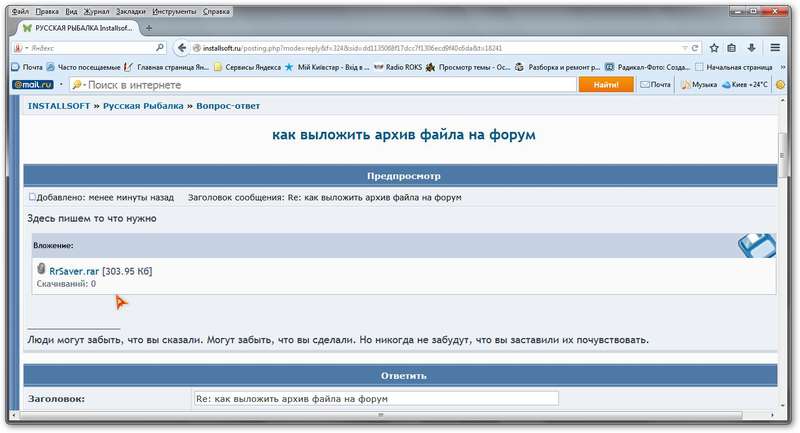Go to Вопрос-ответ breadcrumb link
Image resolution: width=800 pixels, height=433 pixels.
coord(228,106)
